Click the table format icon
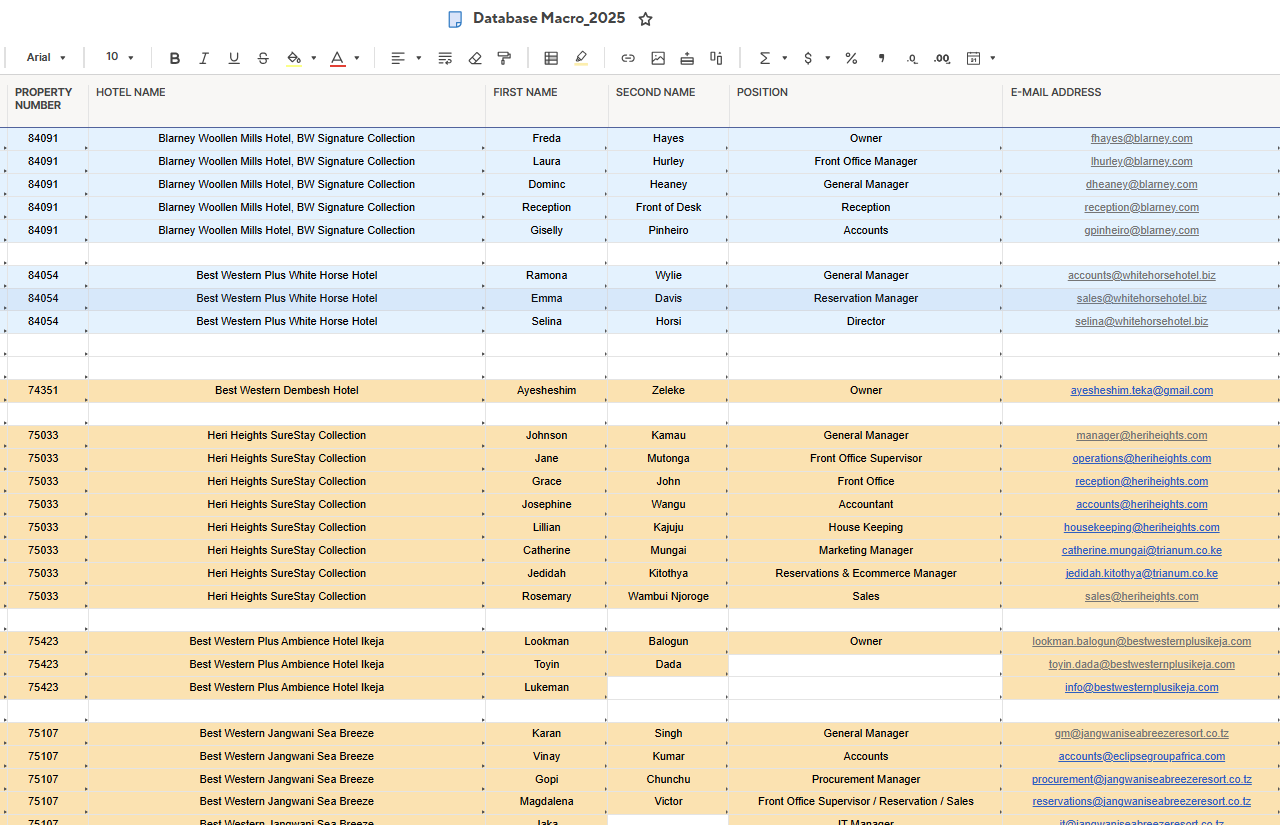This screenshot has height=825, width=1280. [x=551, y=58]
